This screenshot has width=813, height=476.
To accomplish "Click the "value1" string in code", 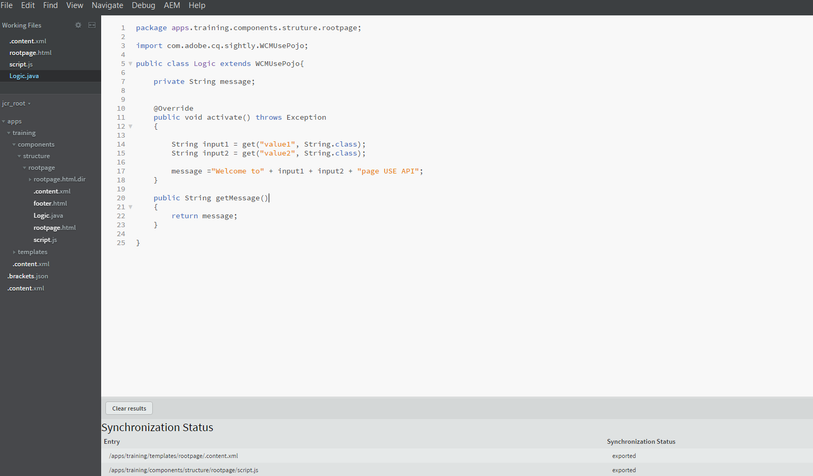I will (277, 144).
